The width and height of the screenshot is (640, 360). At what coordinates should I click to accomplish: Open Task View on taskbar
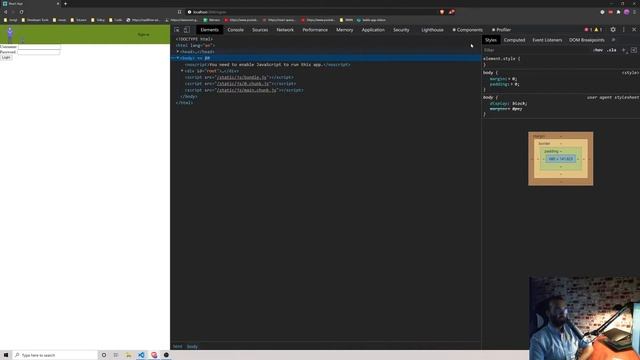(116, 355)
